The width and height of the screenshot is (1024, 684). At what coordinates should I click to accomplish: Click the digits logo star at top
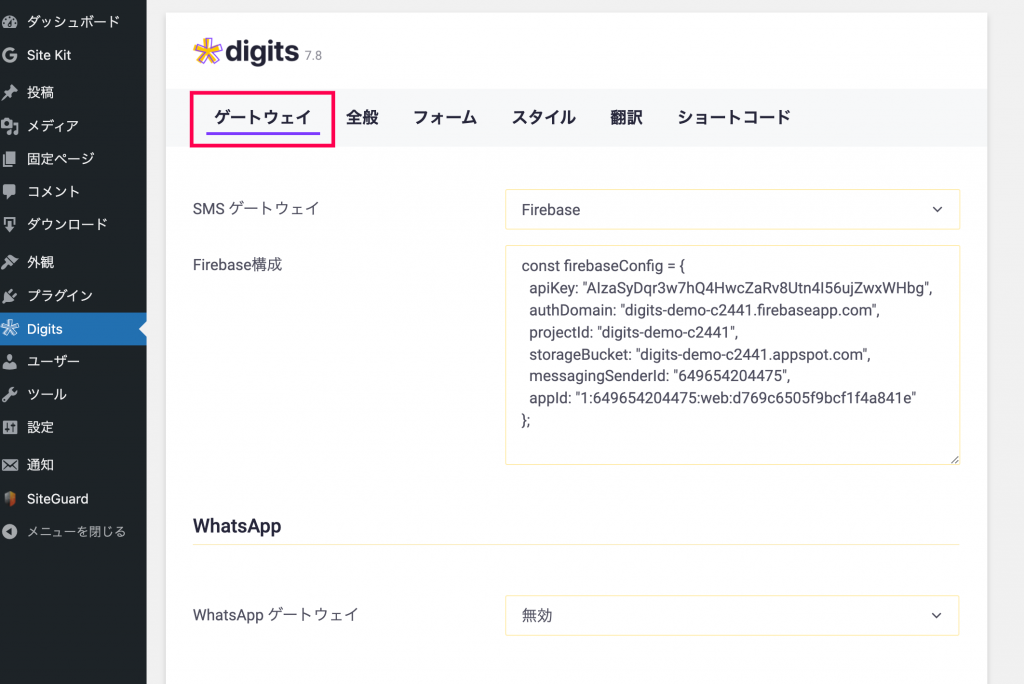(208, 51)
